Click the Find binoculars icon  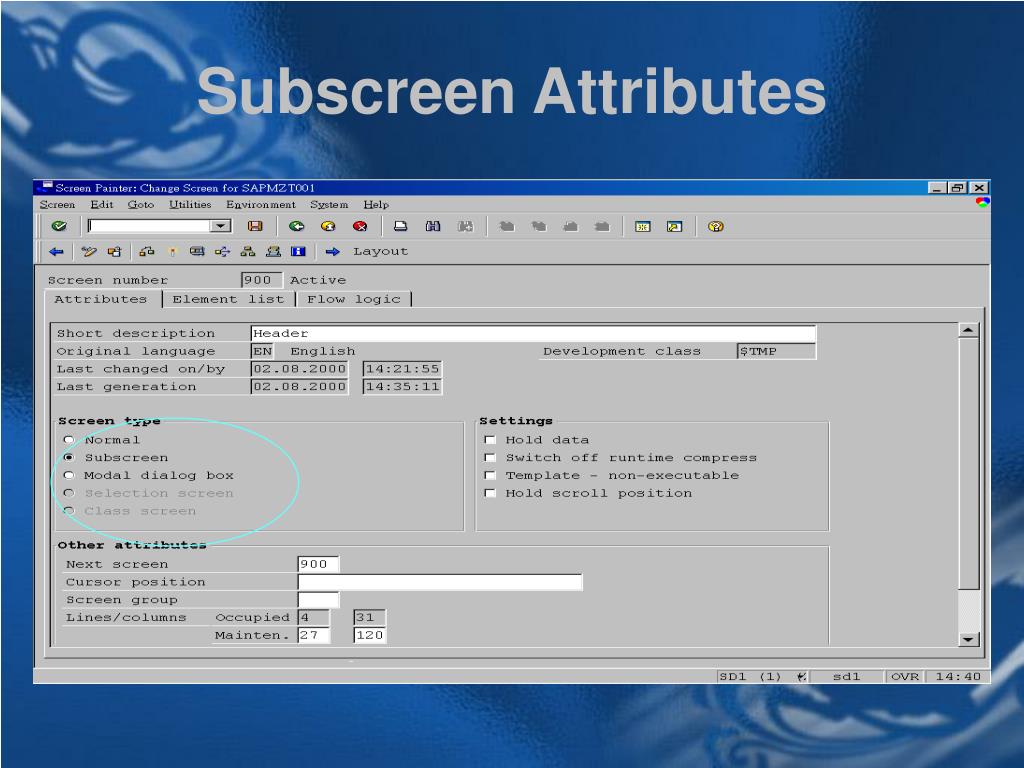coord(432,226)
